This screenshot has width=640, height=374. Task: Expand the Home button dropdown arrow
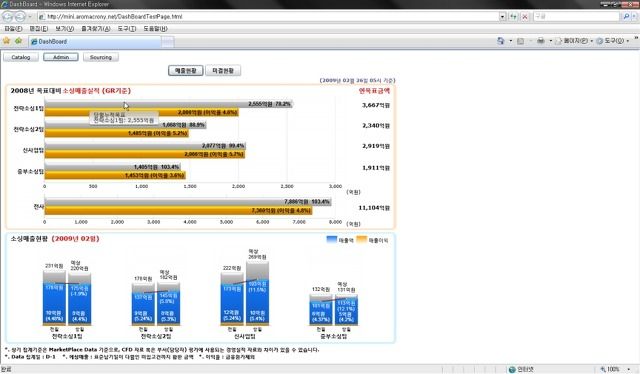click(x=511, y=41)
